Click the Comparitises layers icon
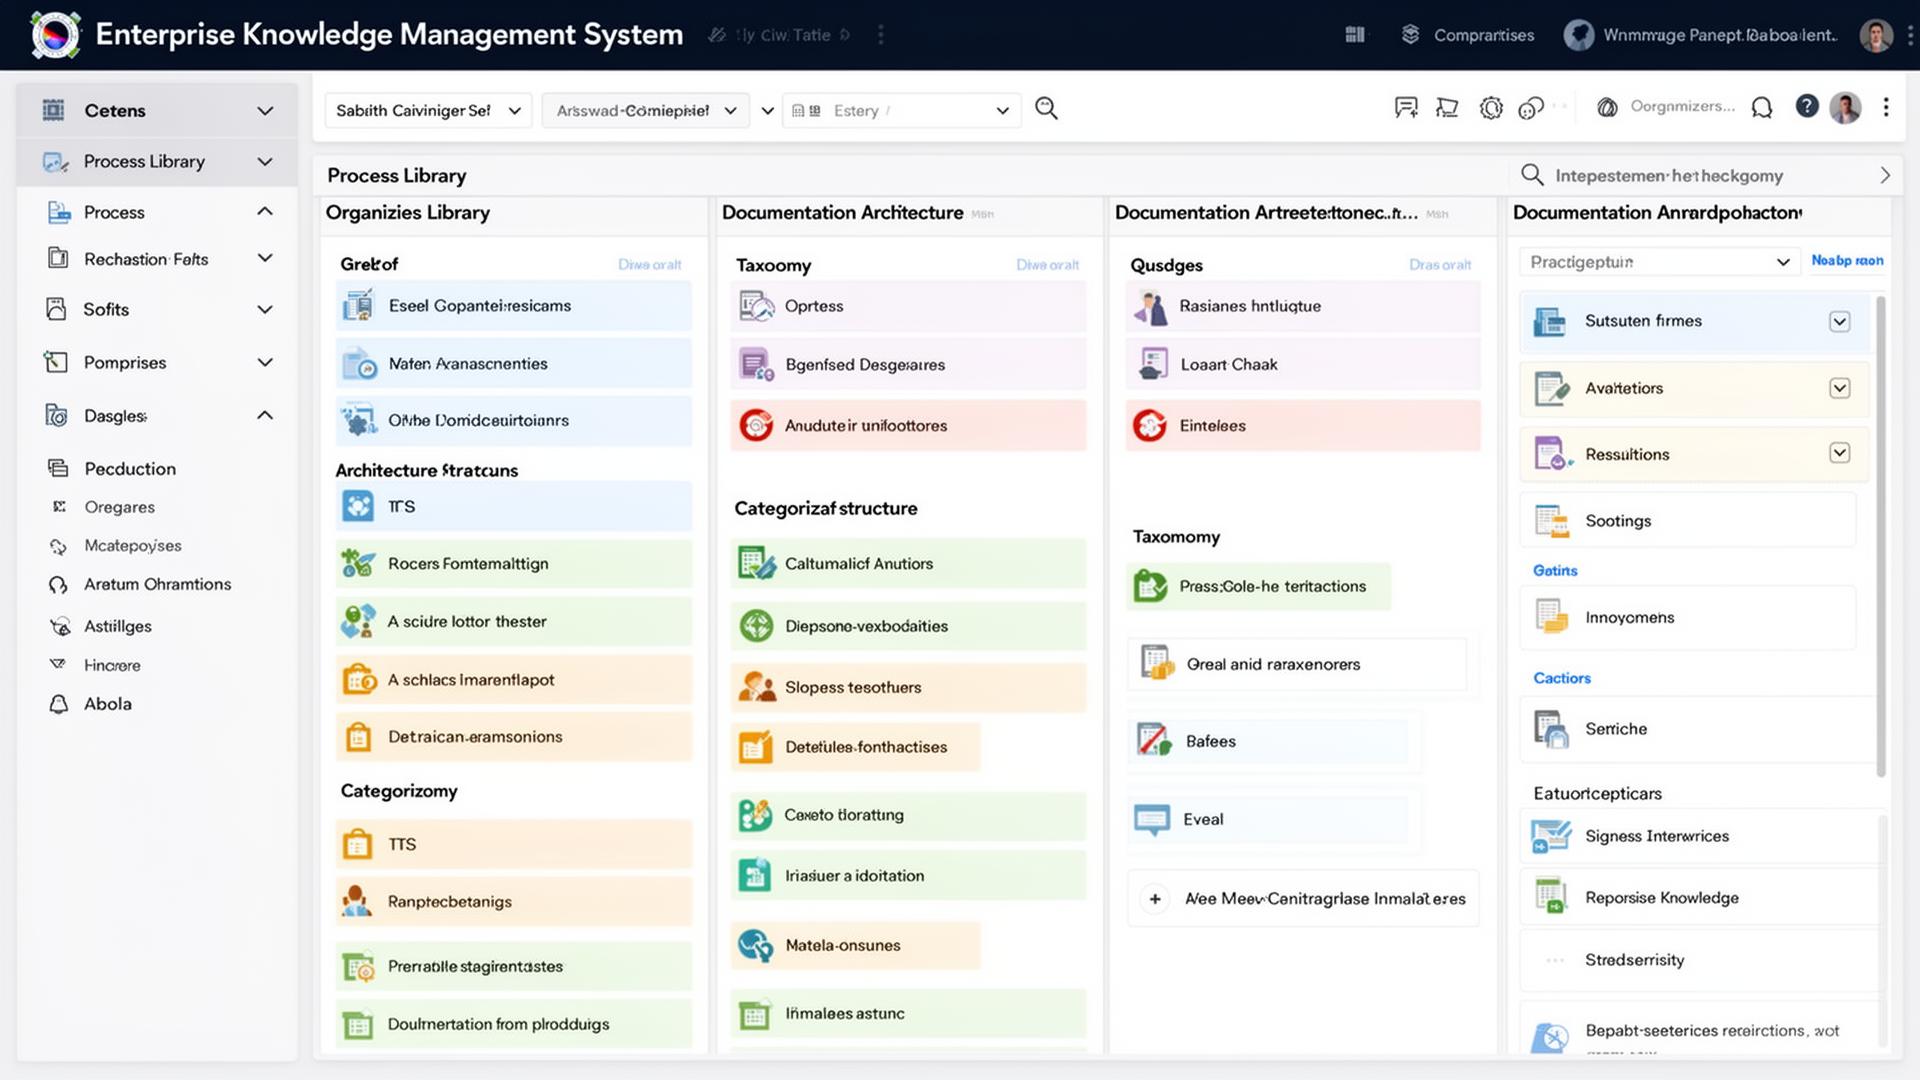 pyautogui.click(x=1410, y=35)
